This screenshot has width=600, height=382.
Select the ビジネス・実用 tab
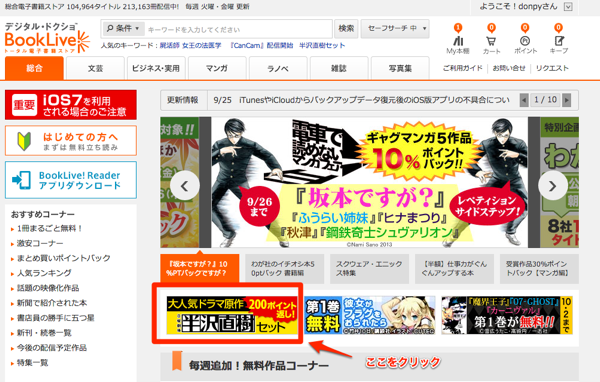pos(156,68)
